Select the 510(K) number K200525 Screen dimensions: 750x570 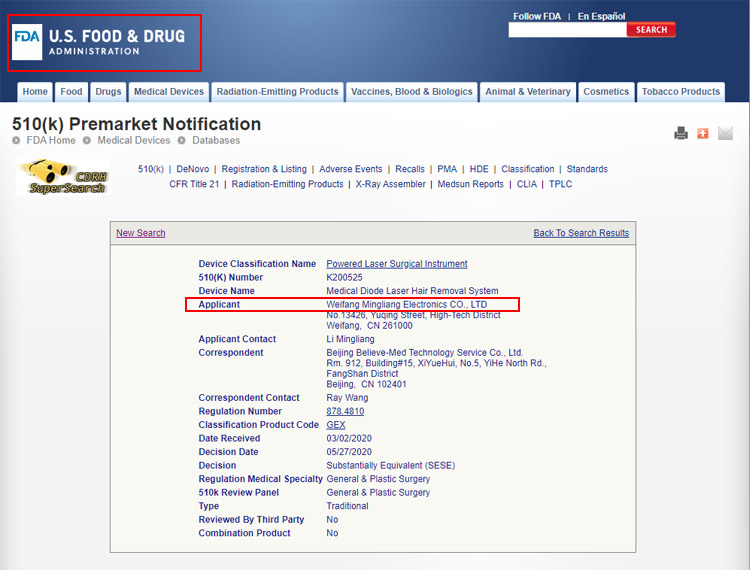(x=344, y=277)
